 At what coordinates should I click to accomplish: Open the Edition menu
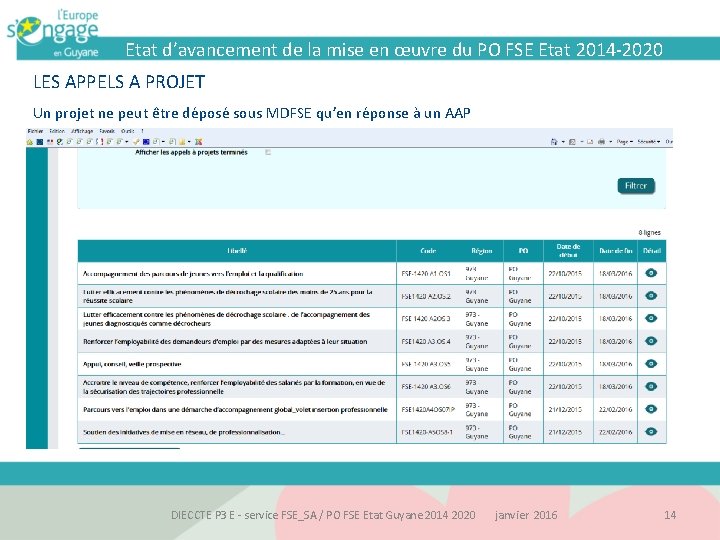point(57,131)
